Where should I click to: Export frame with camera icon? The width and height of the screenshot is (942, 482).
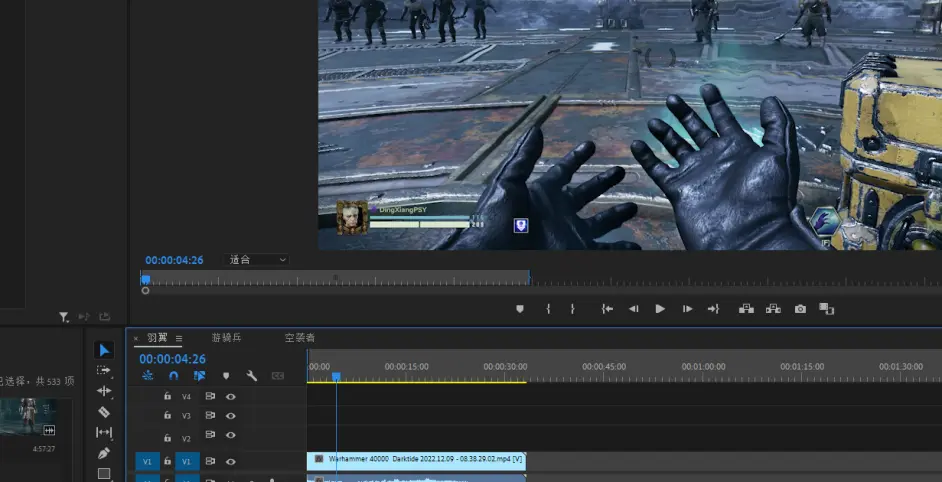[x=800, y=309]
